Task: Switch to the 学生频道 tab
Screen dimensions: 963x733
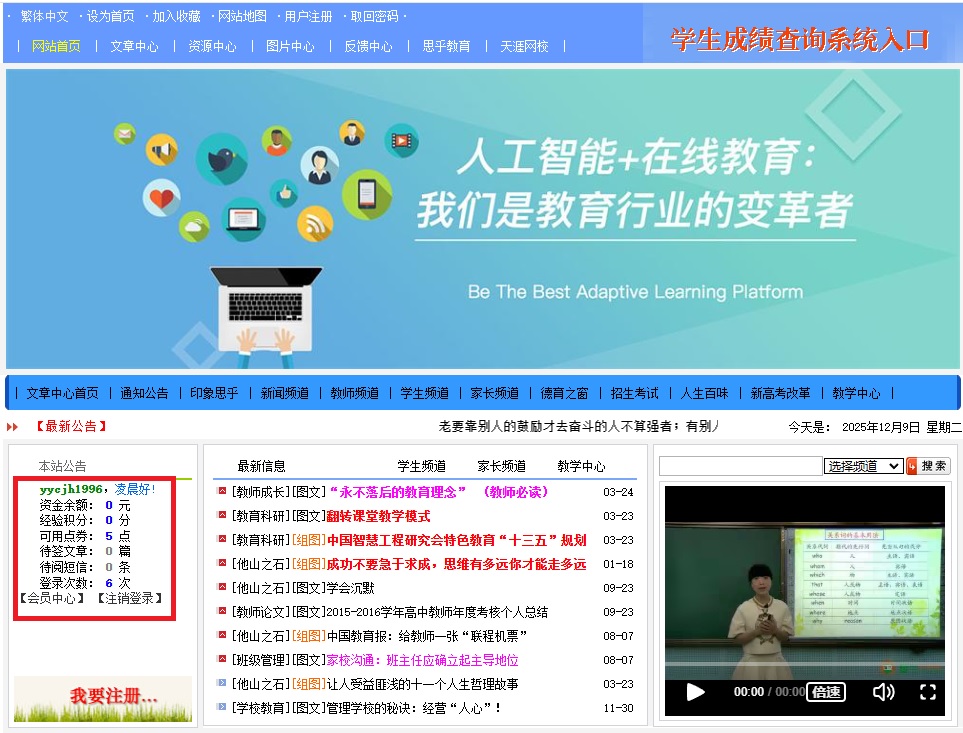Action: [422, 466]
